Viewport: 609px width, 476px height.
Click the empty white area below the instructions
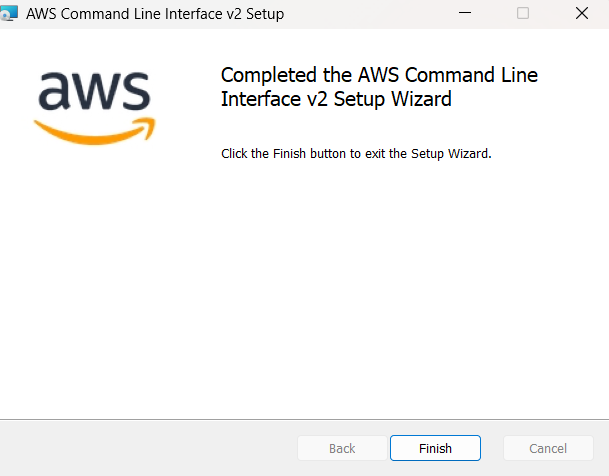304,287
